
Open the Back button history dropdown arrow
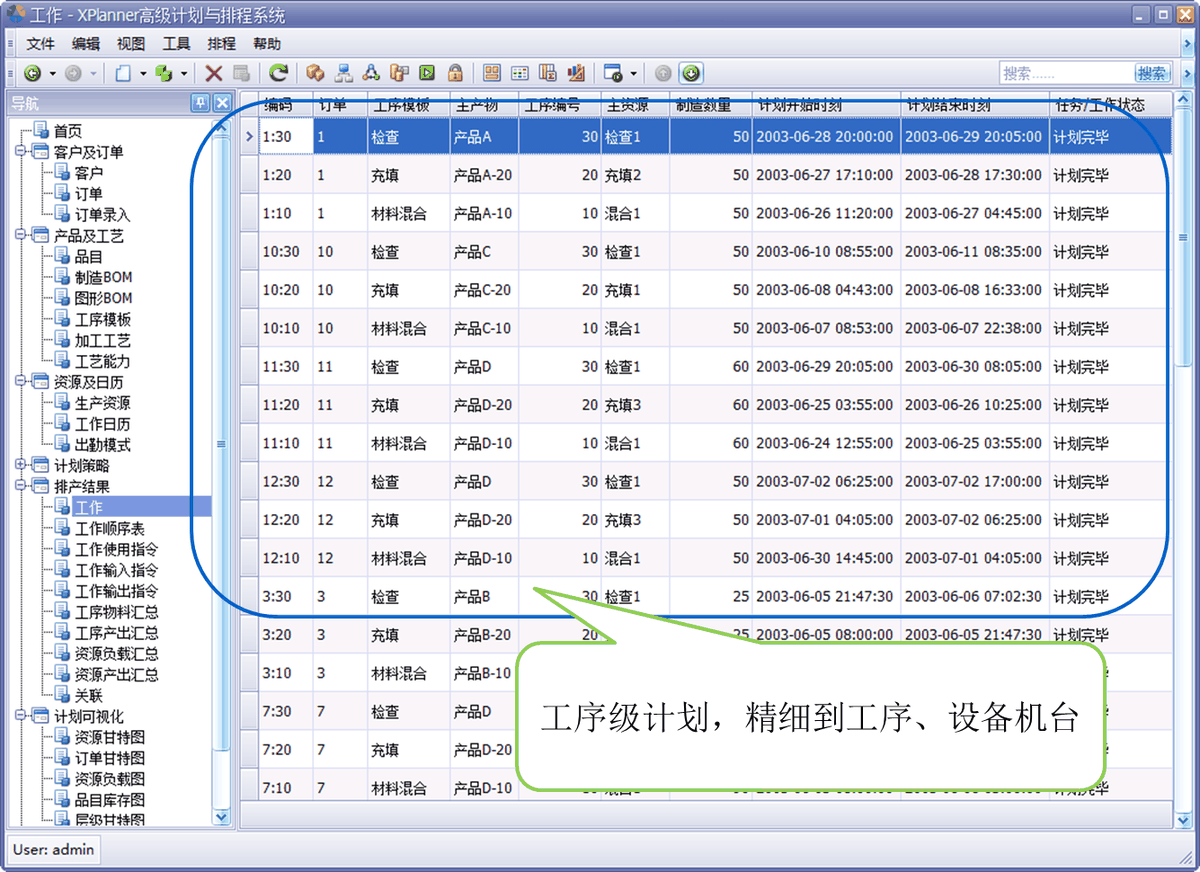(53, 73)
